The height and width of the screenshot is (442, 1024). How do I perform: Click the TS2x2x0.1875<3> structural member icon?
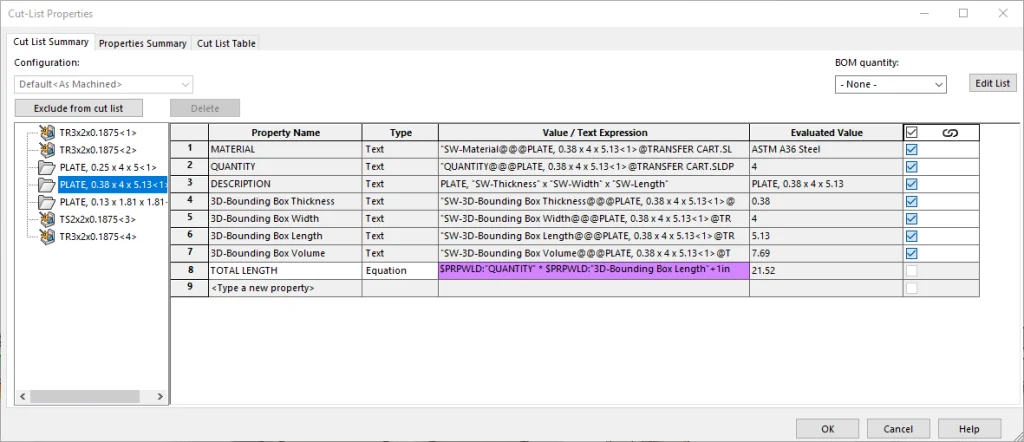47,219
